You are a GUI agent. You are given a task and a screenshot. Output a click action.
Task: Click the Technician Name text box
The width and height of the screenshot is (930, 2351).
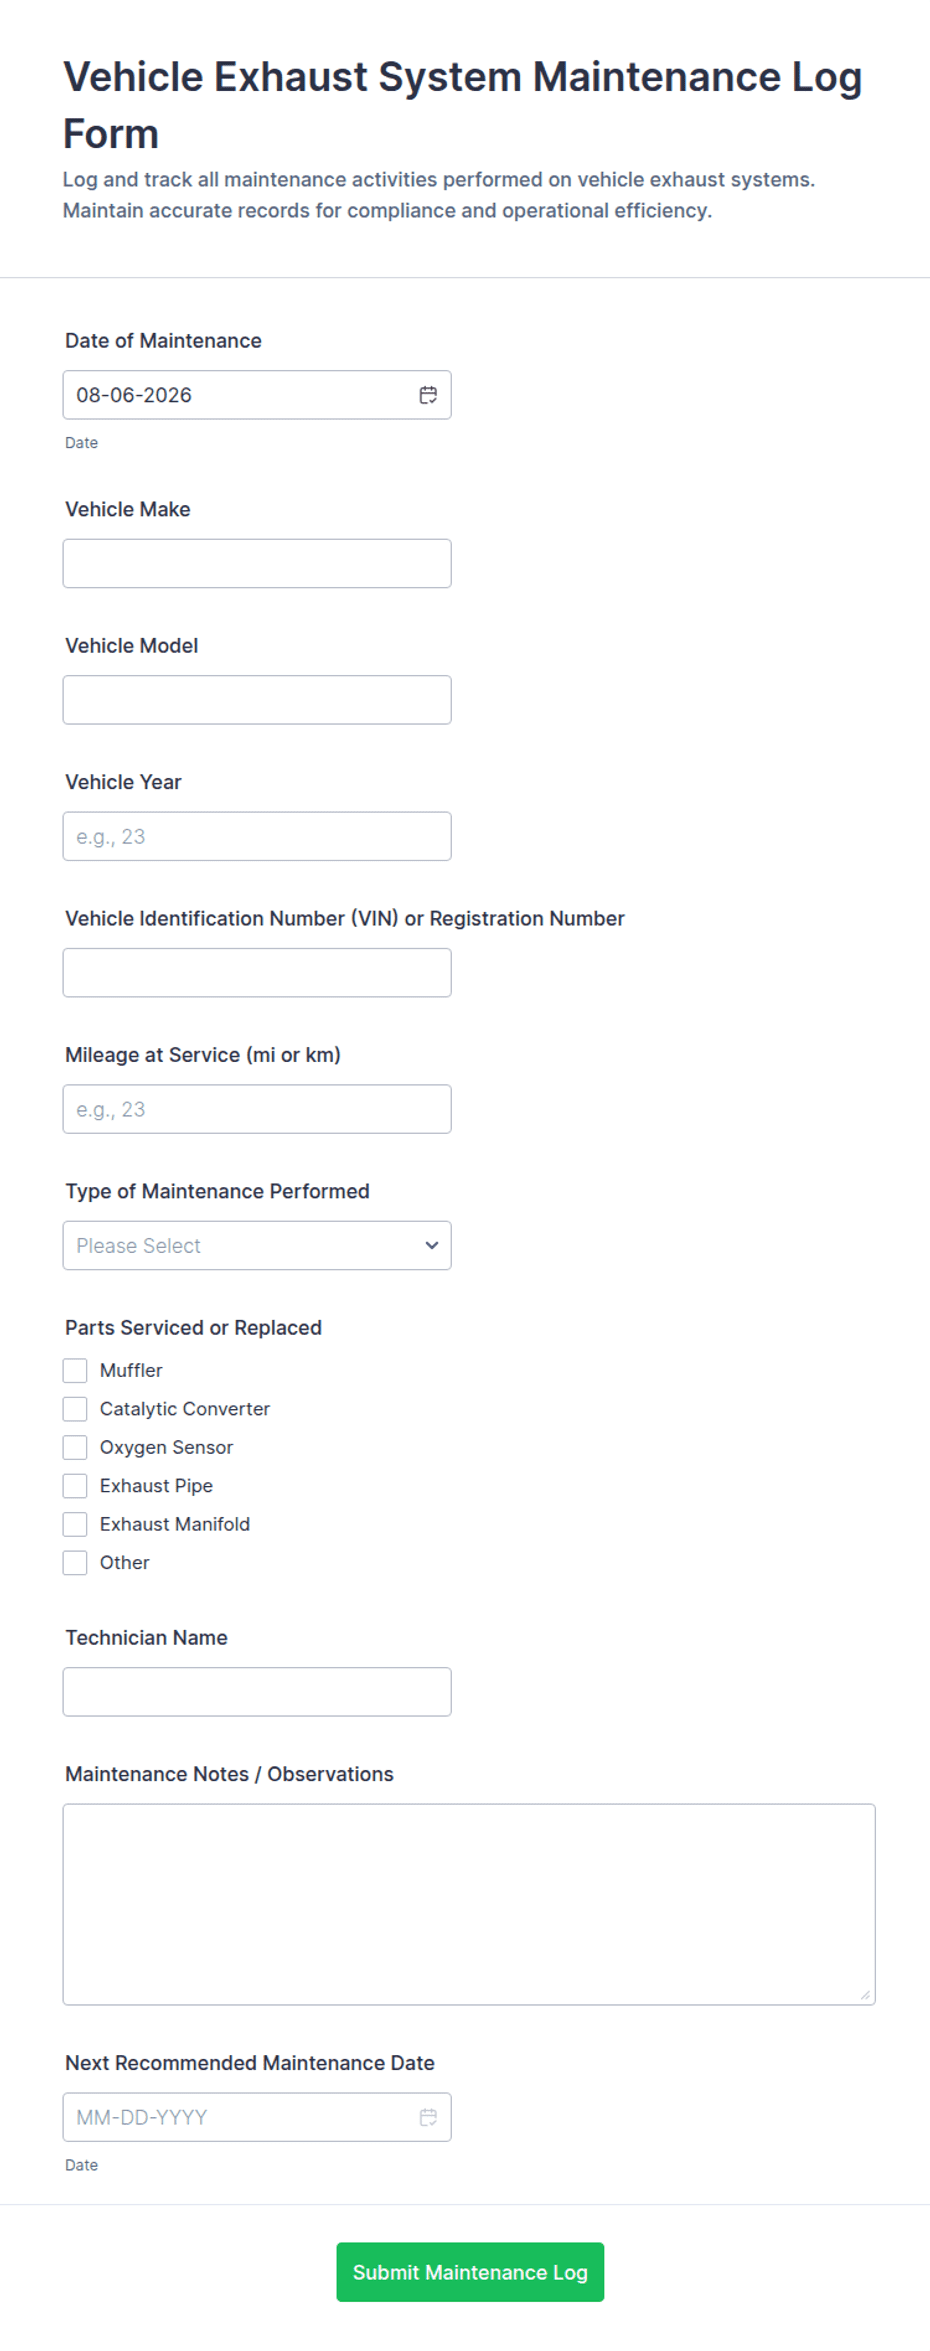(257, 1692)
